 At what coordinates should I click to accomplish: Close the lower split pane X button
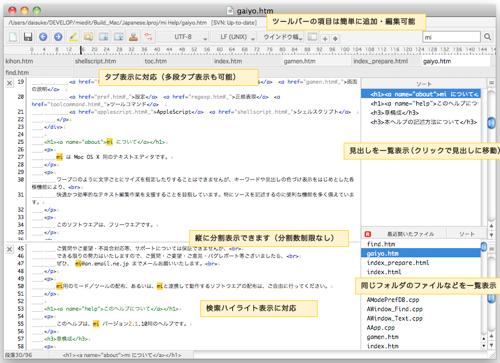(10, 249)
